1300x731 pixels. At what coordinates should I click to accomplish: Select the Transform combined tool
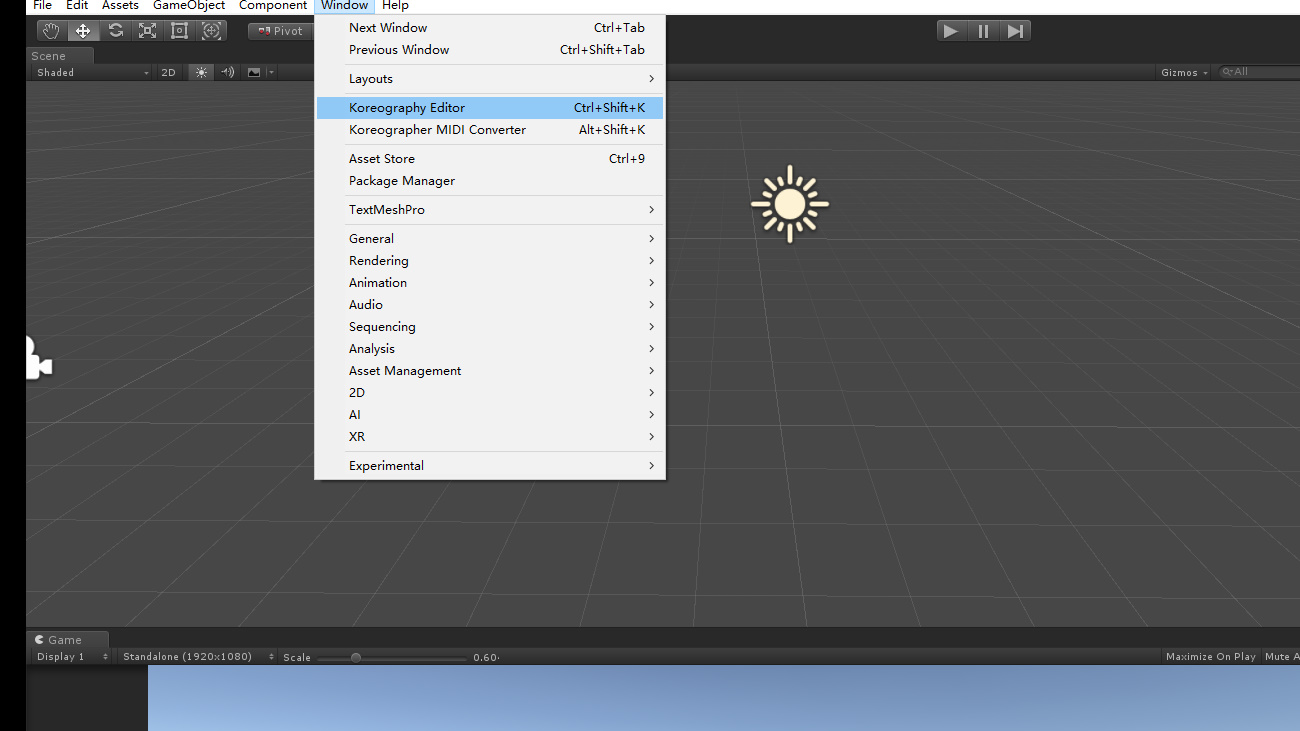coord(211,30)
